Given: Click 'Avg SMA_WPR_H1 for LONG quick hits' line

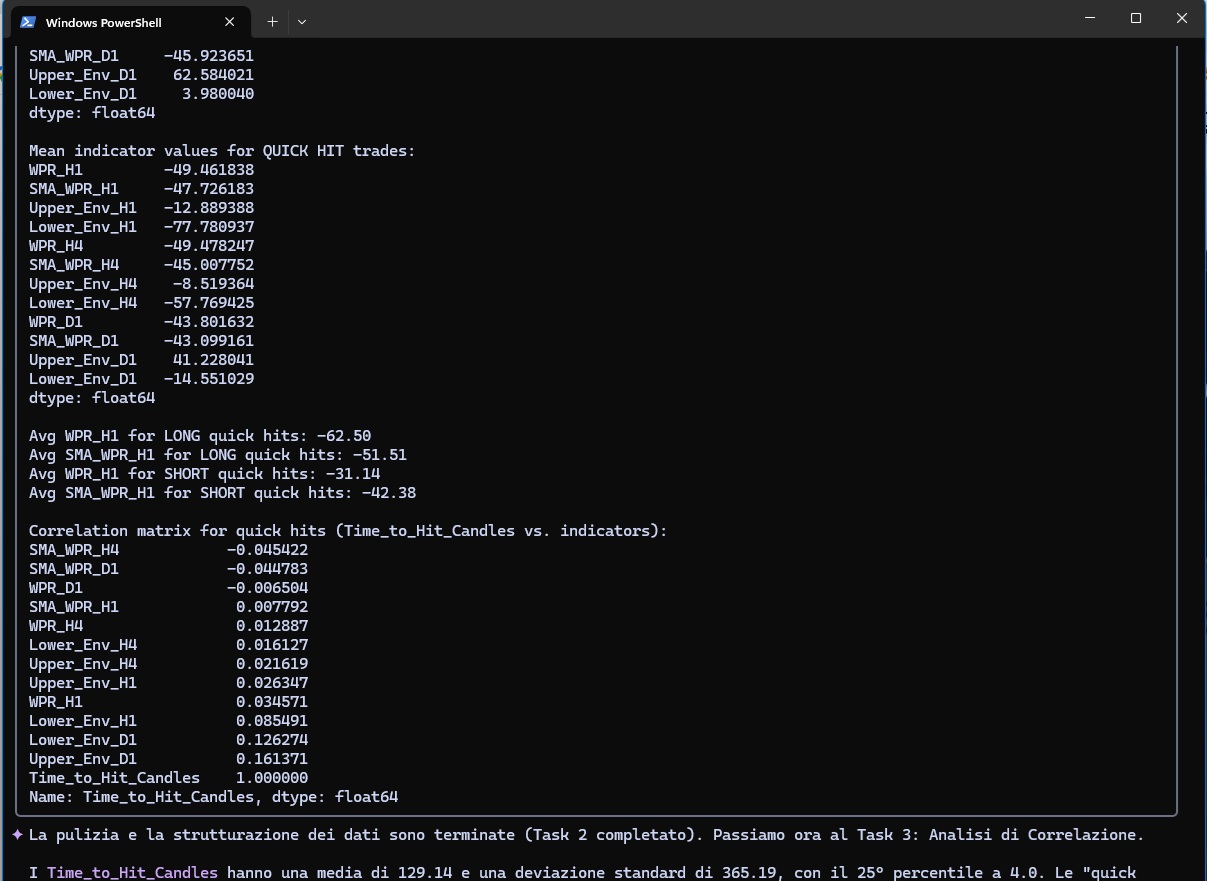Looking at the screenshot, I should 218,455.
